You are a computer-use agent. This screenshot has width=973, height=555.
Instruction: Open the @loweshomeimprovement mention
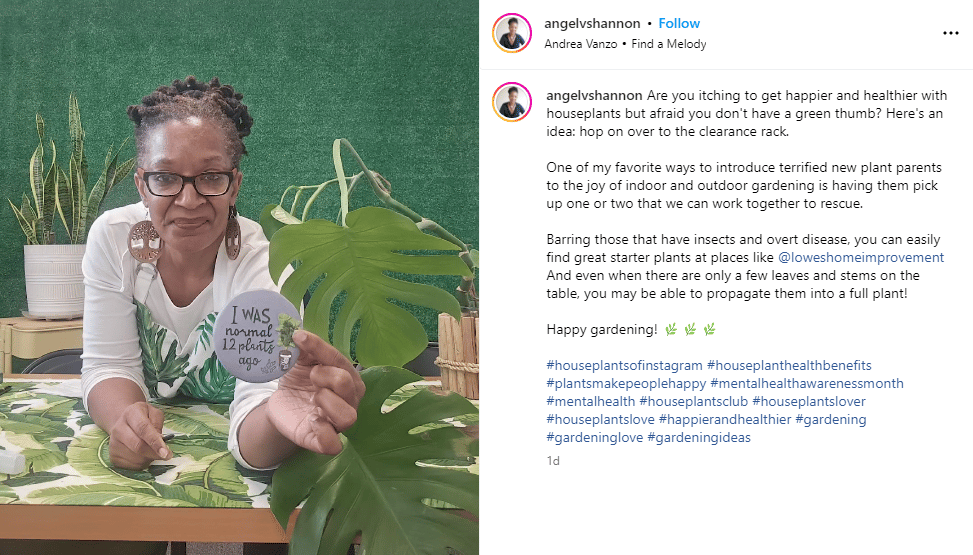click(x=861, y=258)
